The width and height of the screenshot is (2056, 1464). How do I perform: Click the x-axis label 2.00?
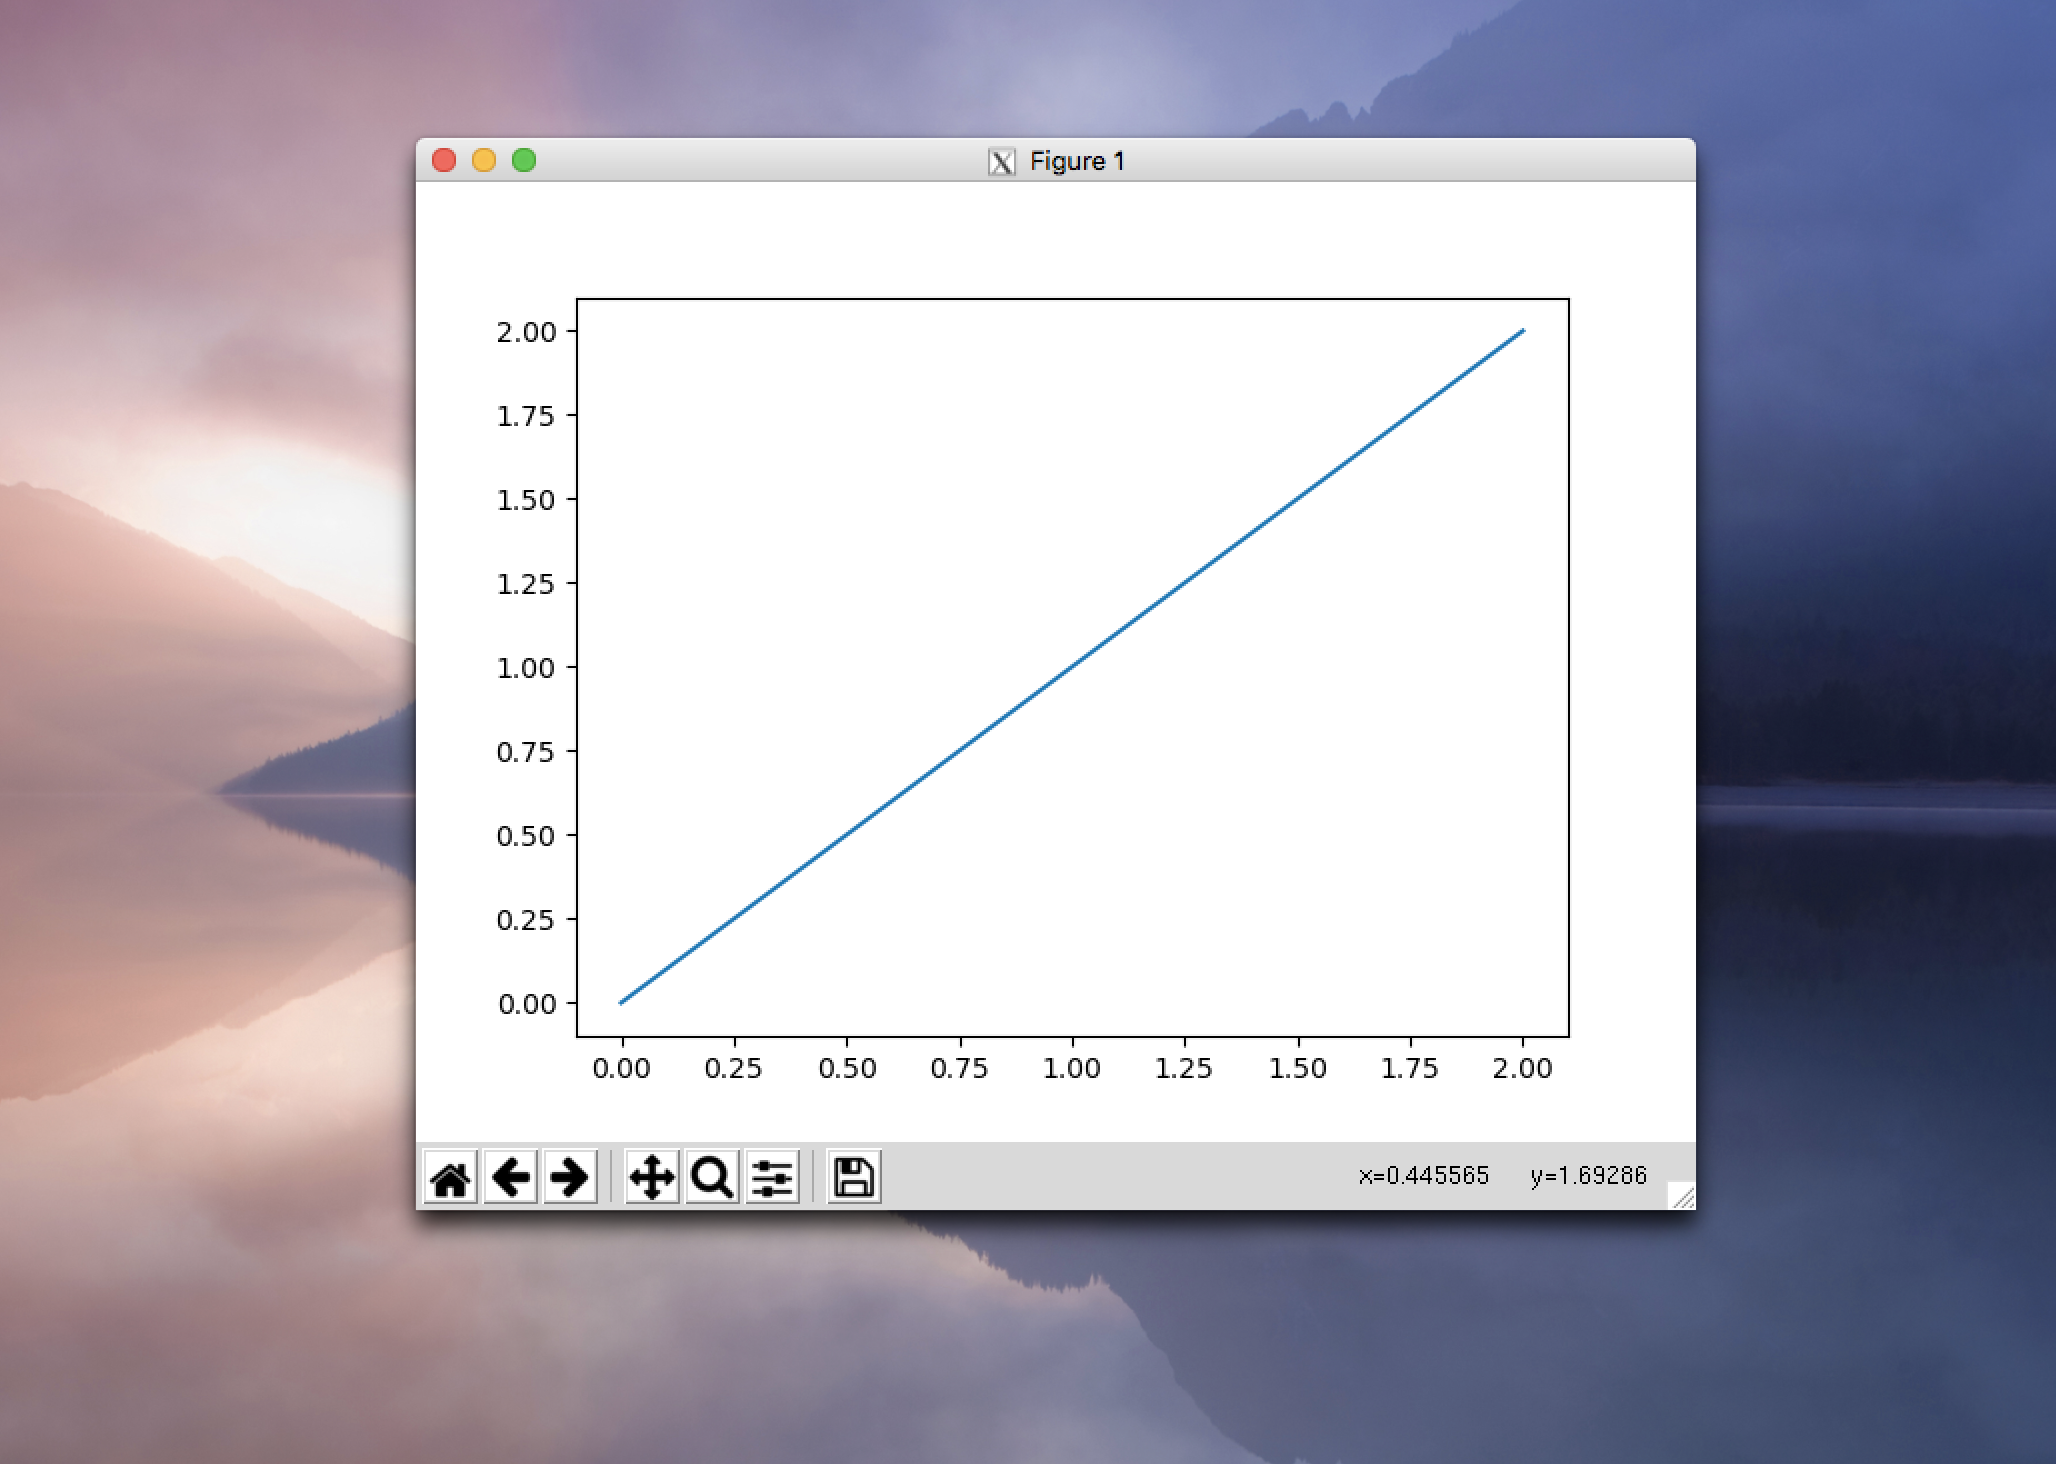pos(1523,1069)
